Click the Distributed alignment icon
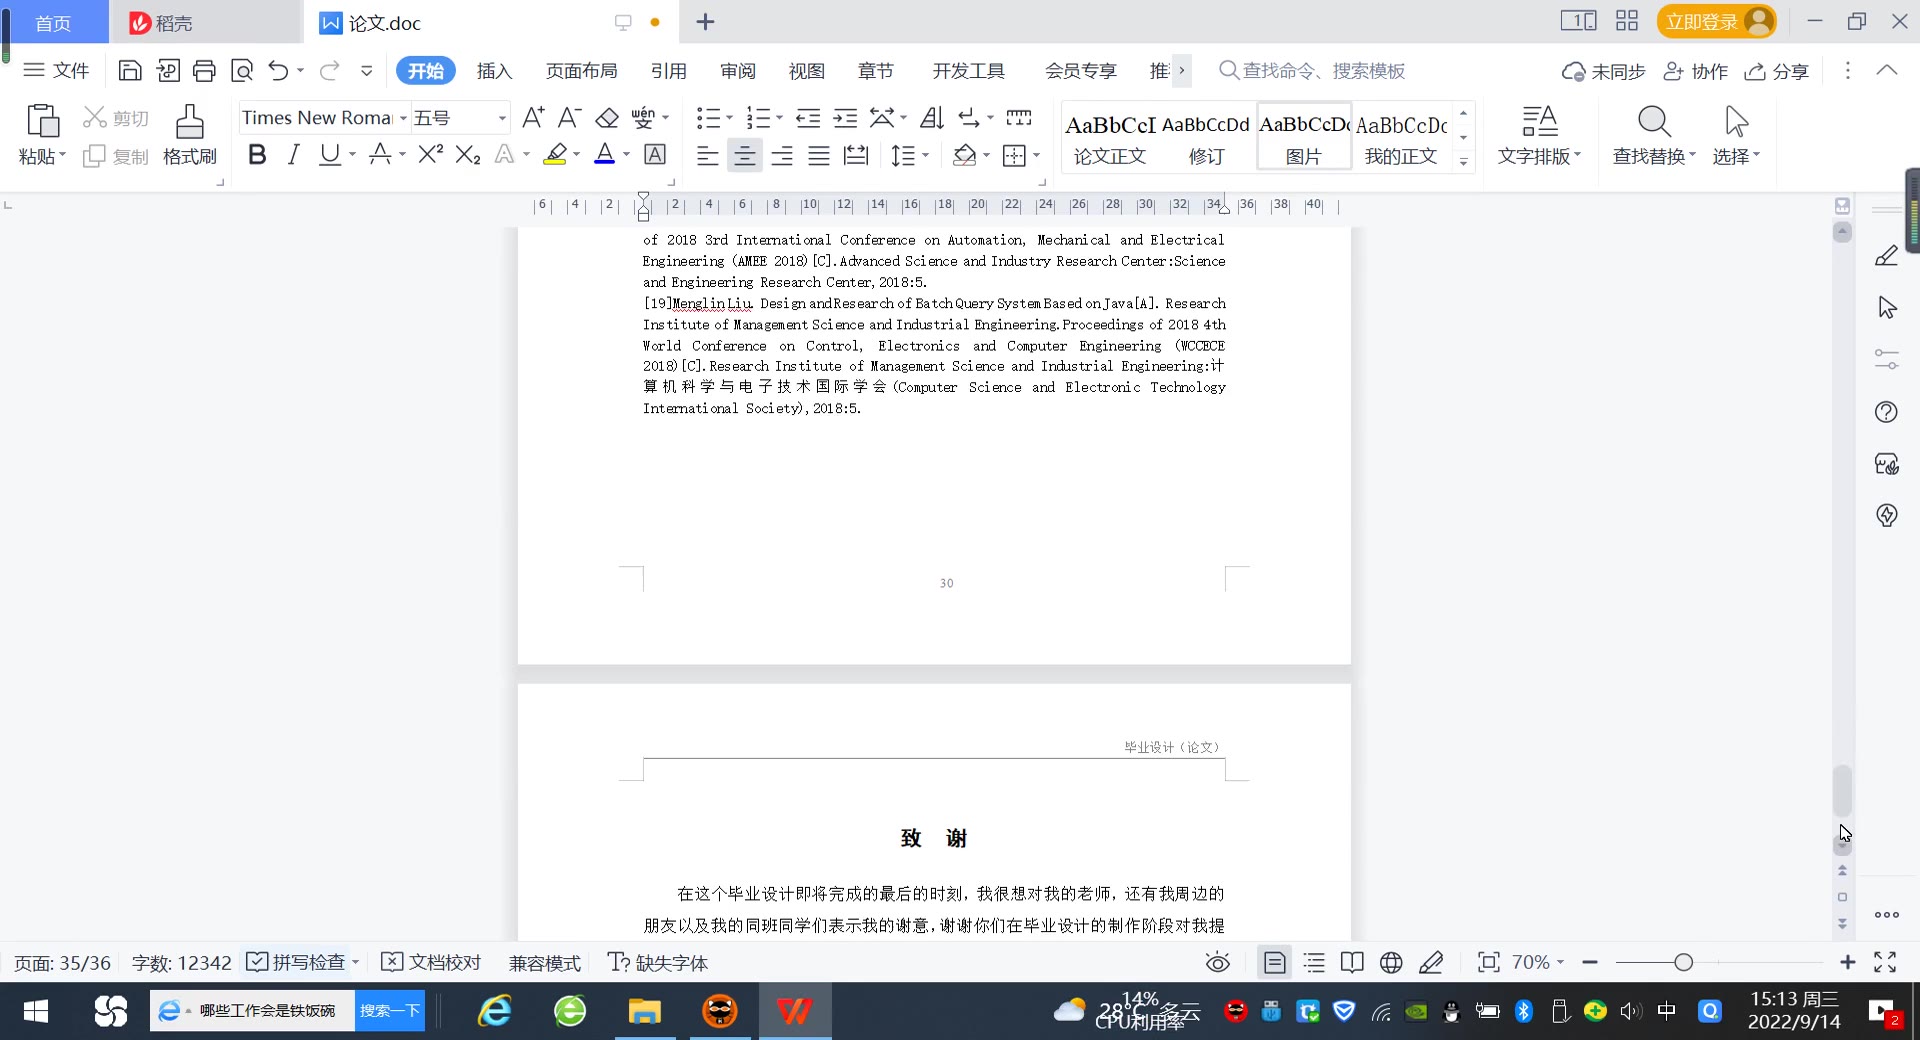Image resolution: width=1920 pixels, height=1040 pixels. (856, 155)
